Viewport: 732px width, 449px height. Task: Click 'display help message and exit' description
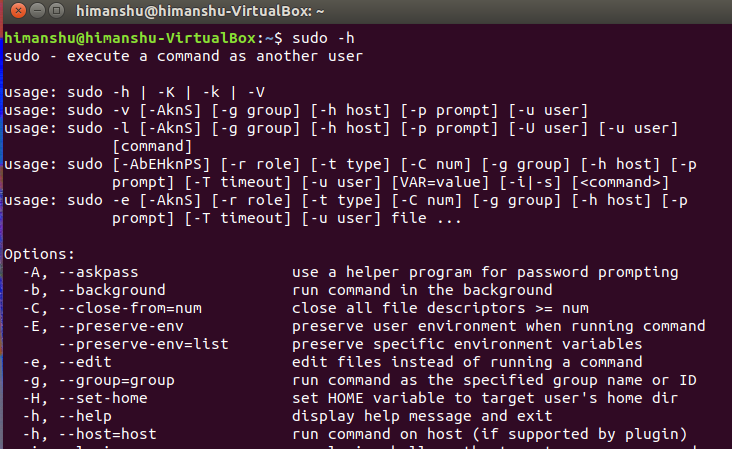tap(423, 416)
